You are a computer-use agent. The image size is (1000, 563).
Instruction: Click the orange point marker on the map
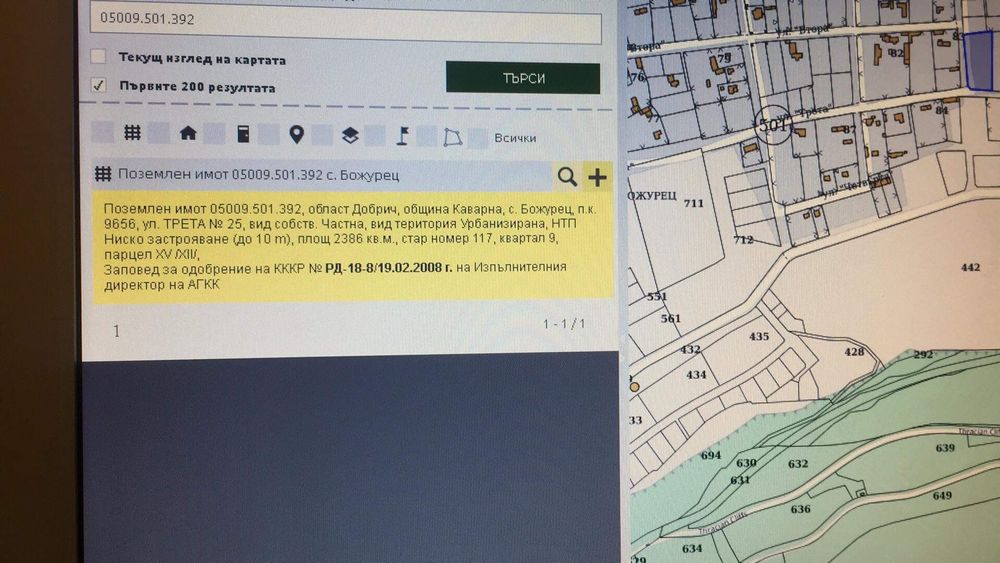point(634,386)
